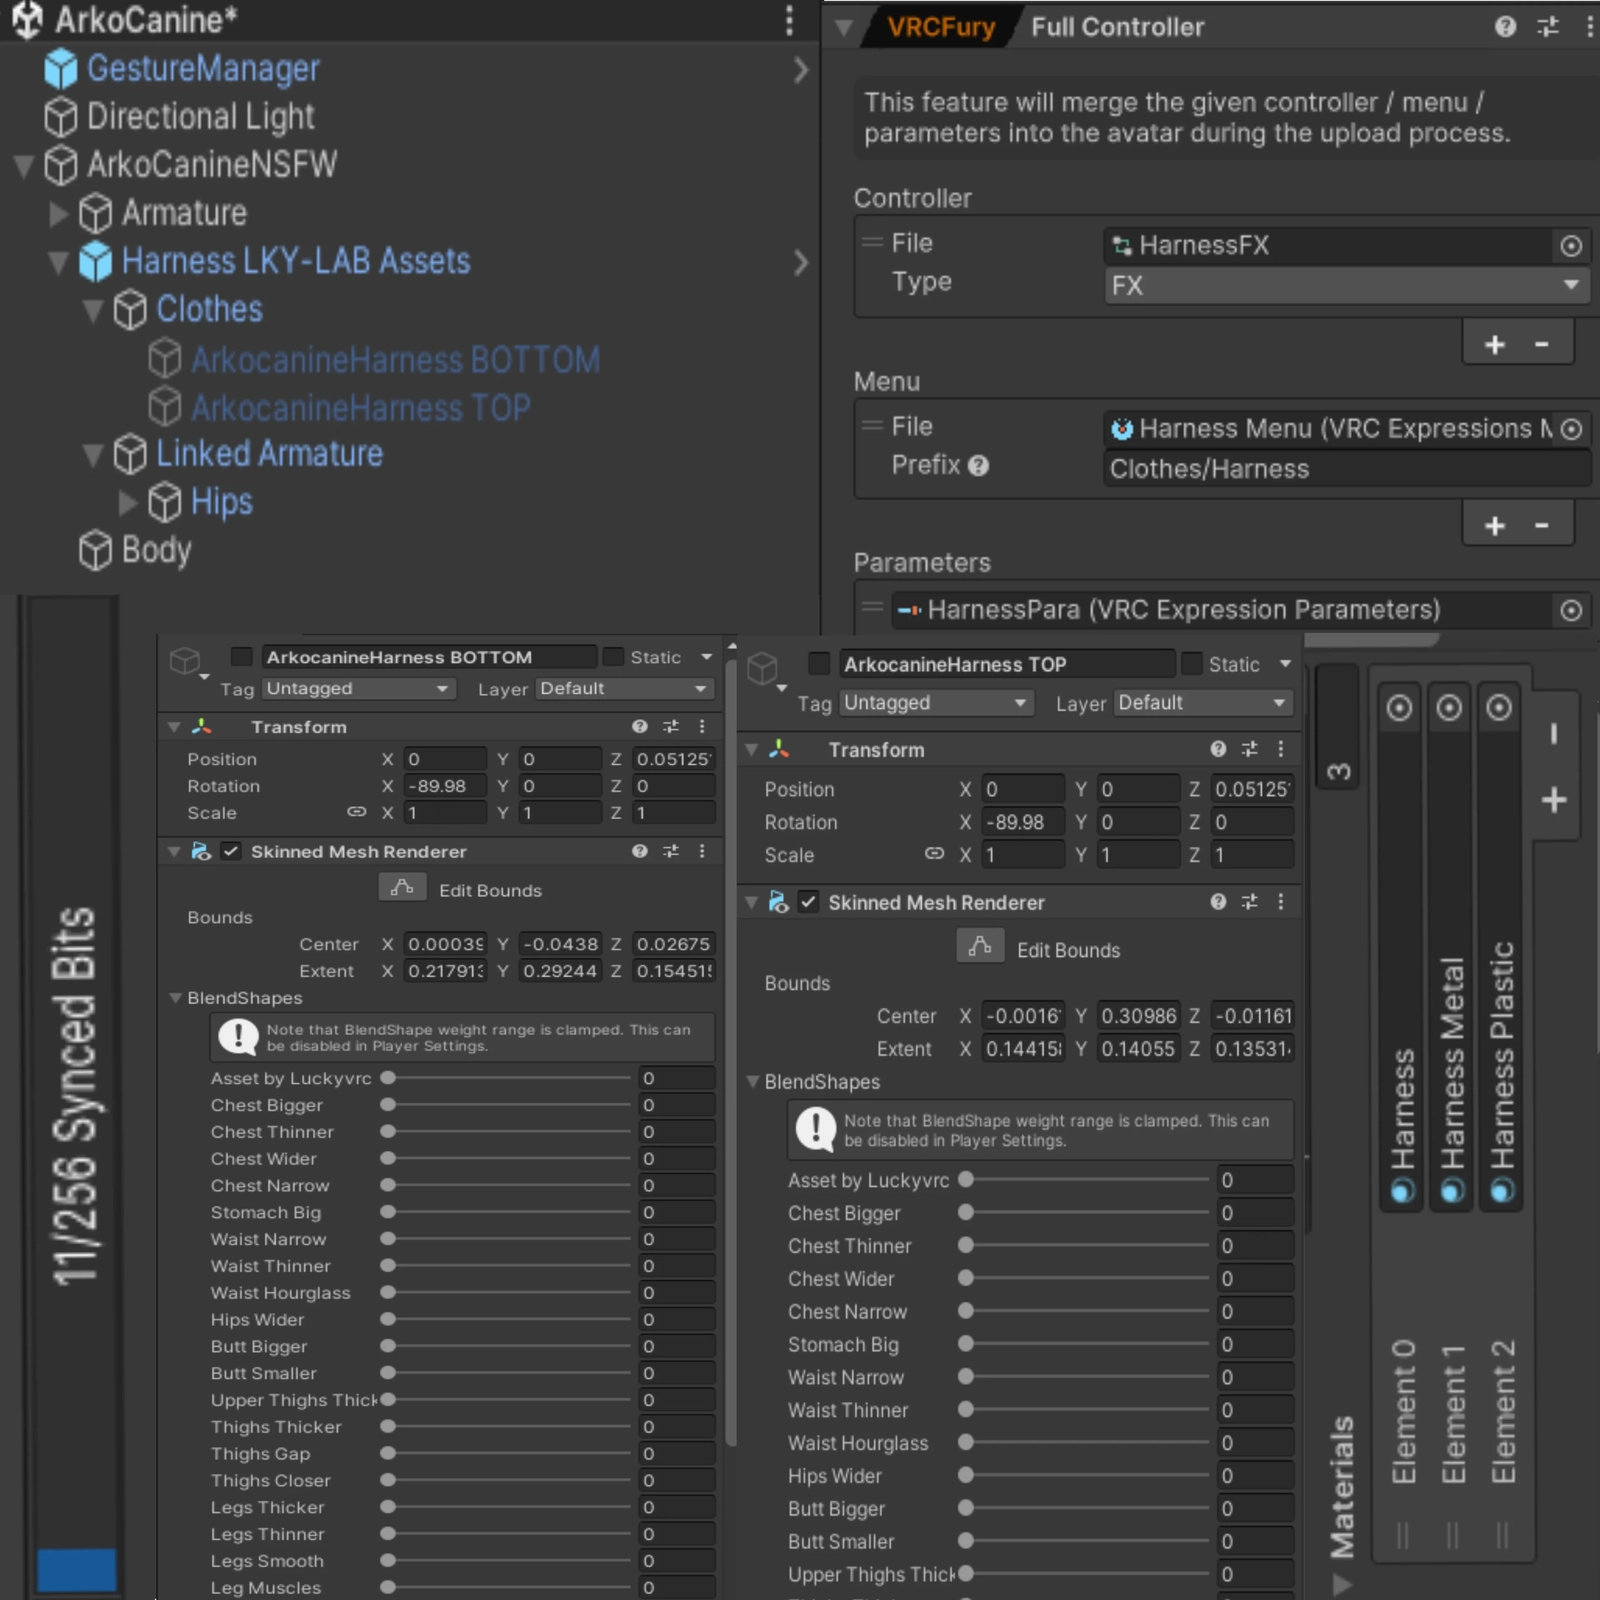This screenshot has width=1600, height=1600.
Task: Click the scale constrain-proportions link icon in TOP inspector
Action: tap(934, 854)
